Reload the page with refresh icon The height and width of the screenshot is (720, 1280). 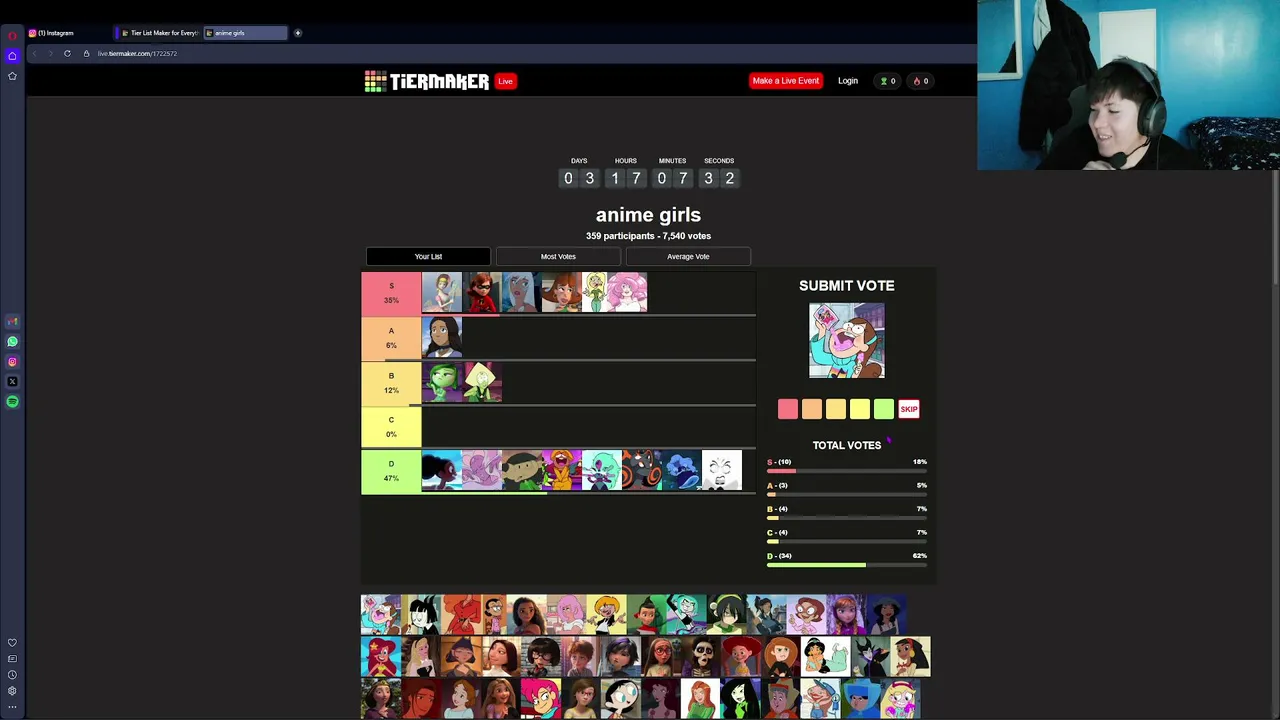[x=67, y=53]
